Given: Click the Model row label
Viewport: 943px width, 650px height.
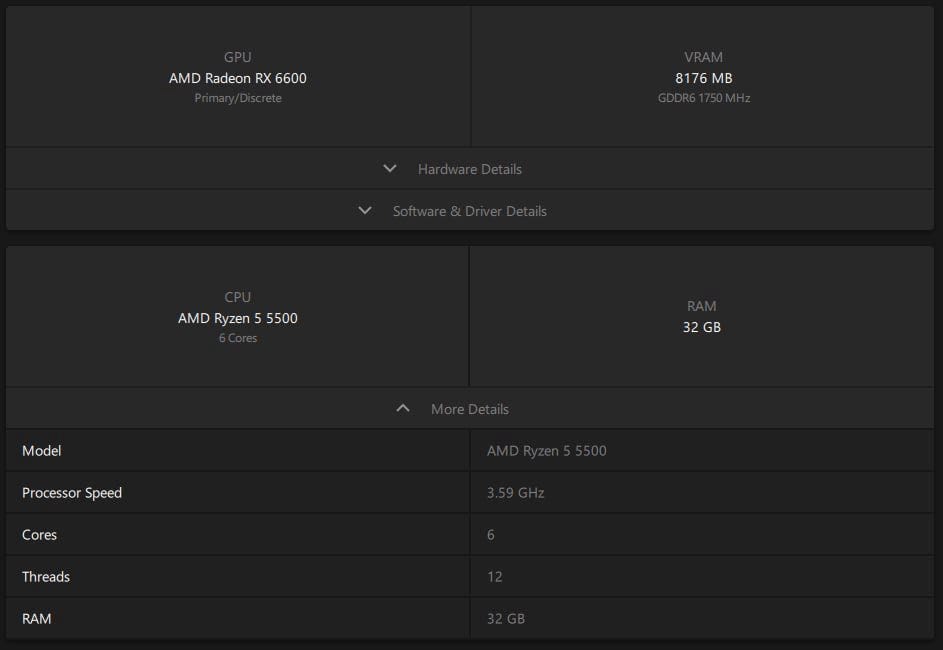Looking at the screenshot, I should point(42,451).
